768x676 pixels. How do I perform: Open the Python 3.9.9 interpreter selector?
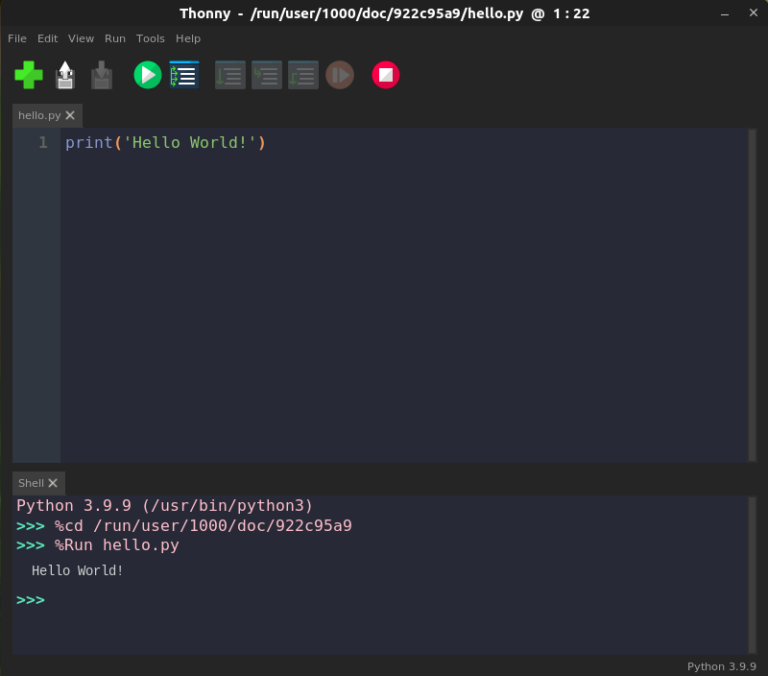[x=721, y=666]
